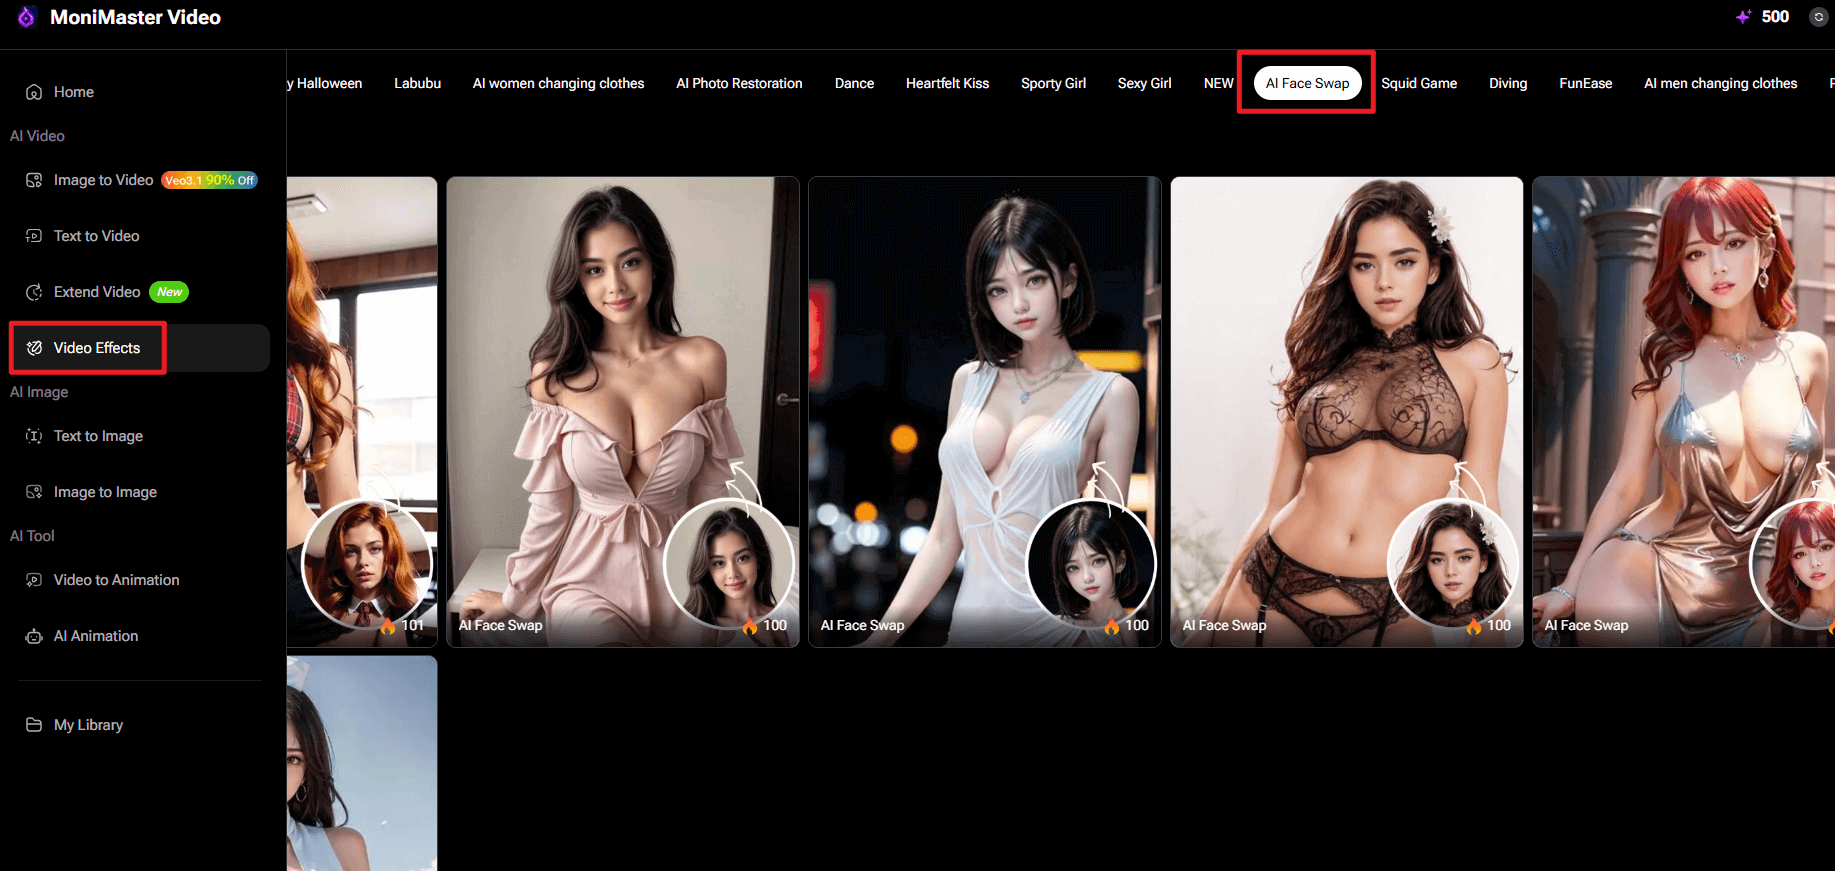
Task: Open the account icon at top right
Action: coord(1818,17)
